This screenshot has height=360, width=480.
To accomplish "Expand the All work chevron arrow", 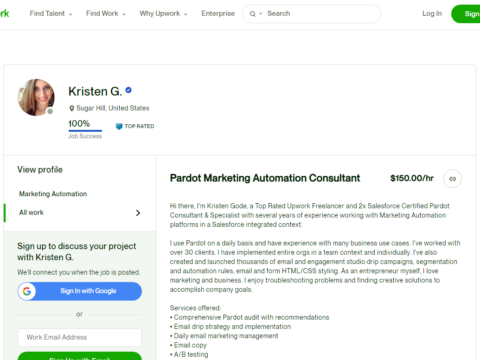I will click(138, 213).
